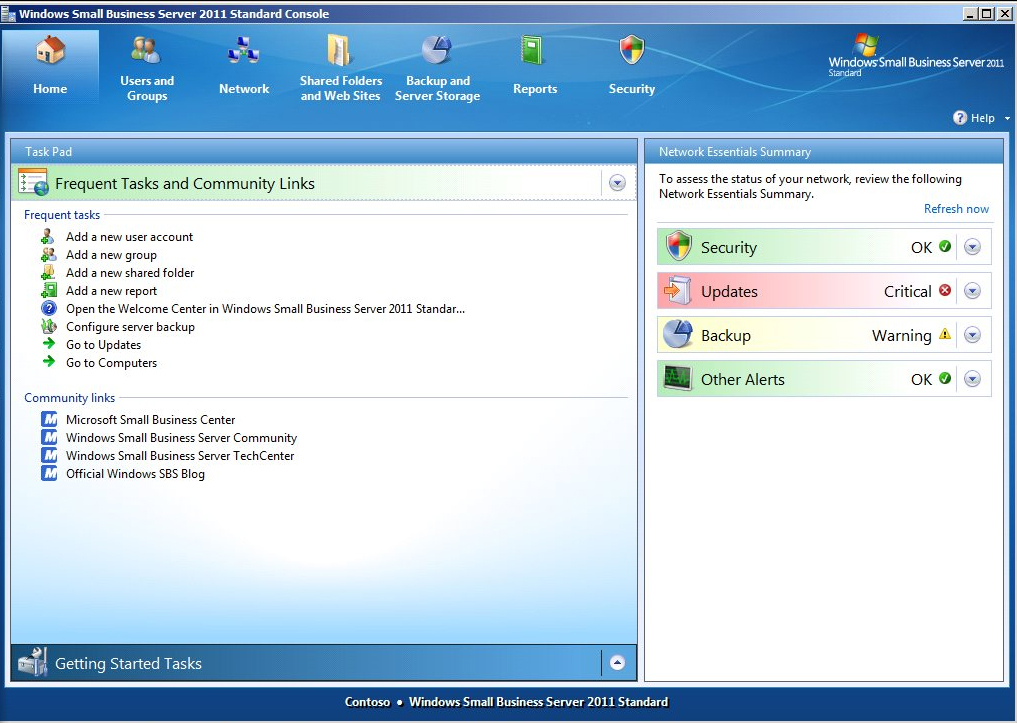Open the Shared Folders and Web Sites icon

(x=340, y=50)
